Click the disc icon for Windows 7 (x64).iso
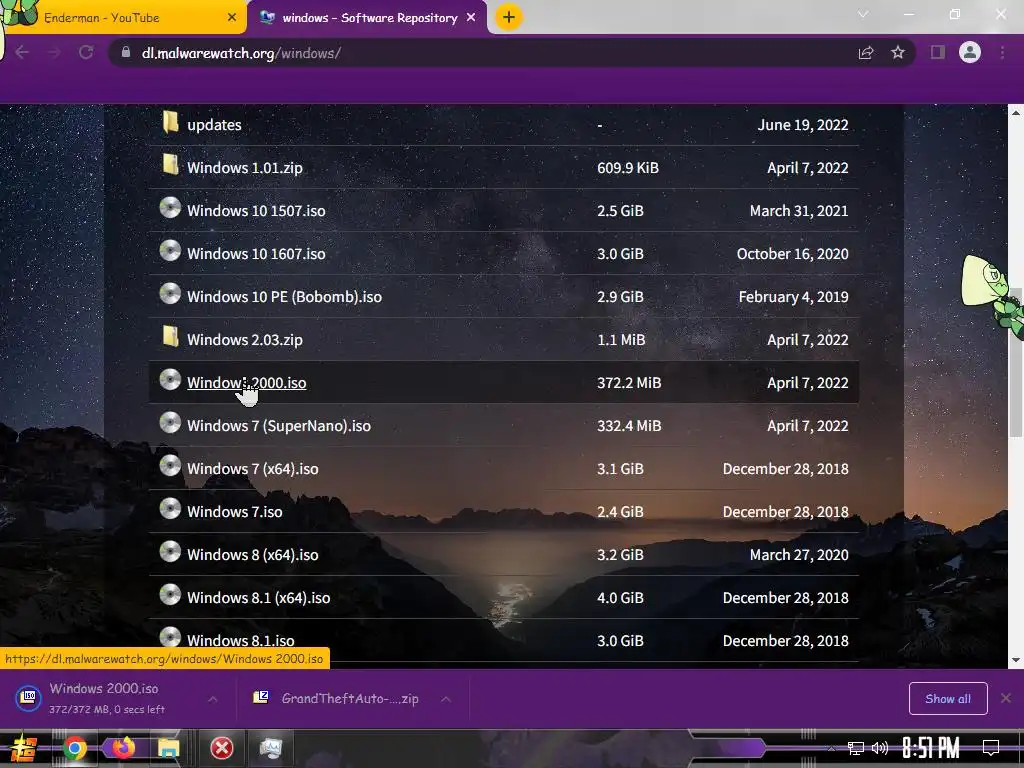 (x=170, y=466)
